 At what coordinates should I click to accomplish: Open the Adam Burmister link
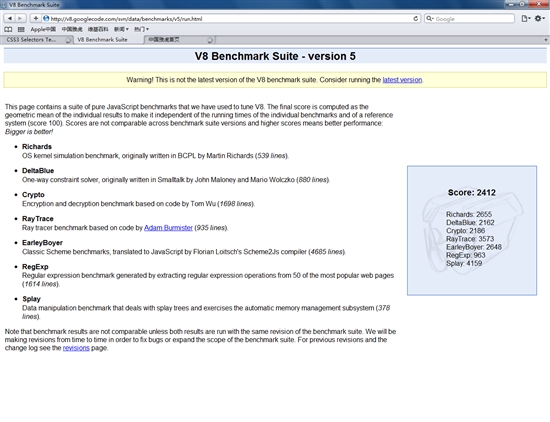click(x=168, y=228)
